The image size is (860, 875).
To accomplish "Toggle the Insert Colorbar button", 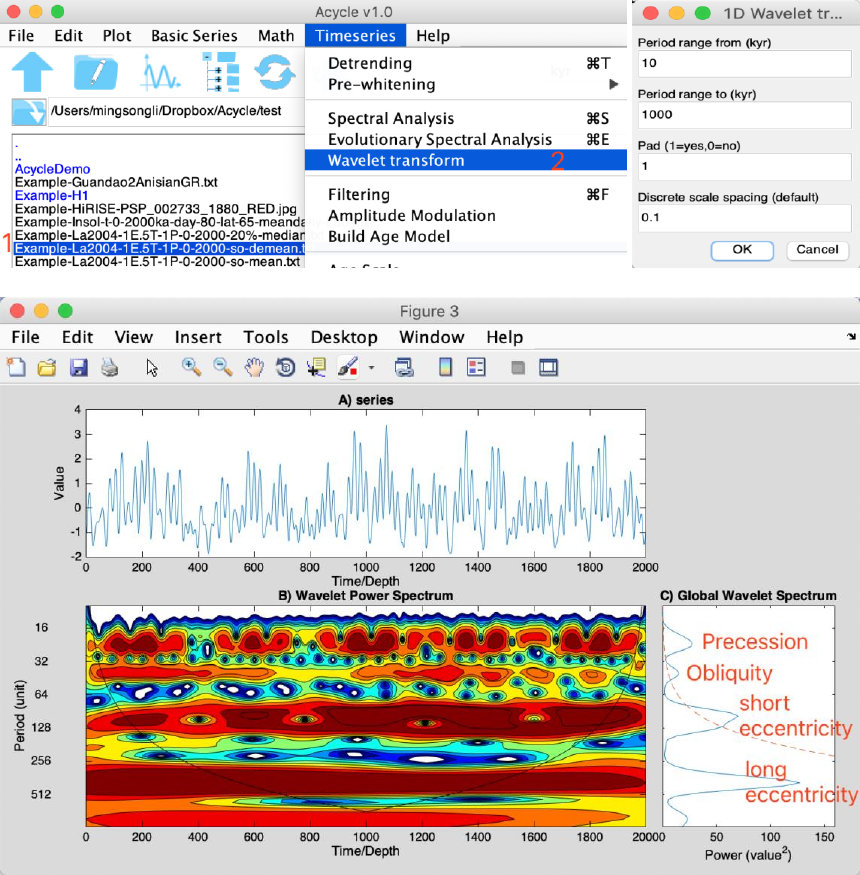I will [446, 367].
